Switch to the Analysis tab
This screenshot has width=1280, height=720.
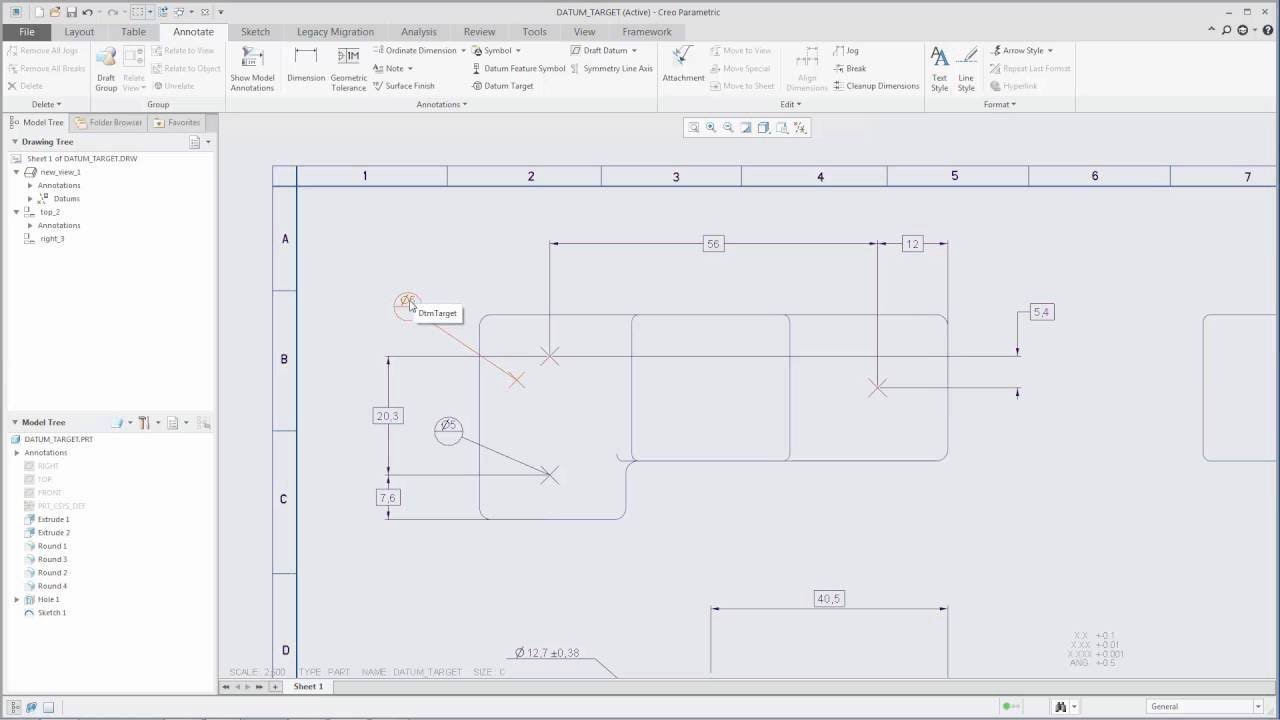(418, 32)
